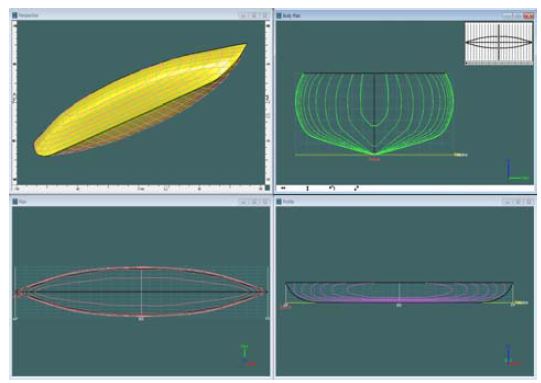Maximize the Plan window
The image size is (541, 383).
point(254,202)
